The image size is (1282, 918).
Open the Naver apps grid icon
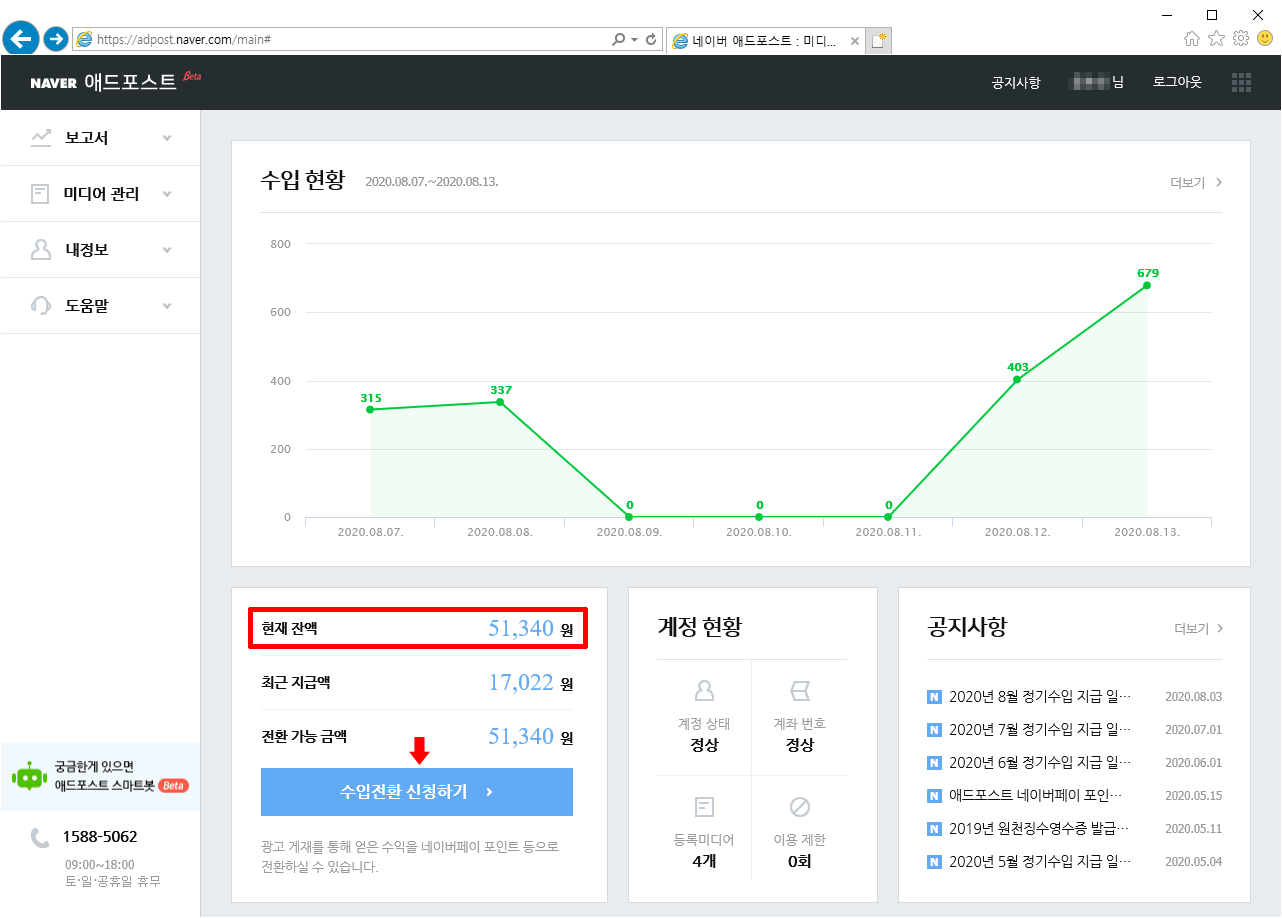click(1241, 82)
